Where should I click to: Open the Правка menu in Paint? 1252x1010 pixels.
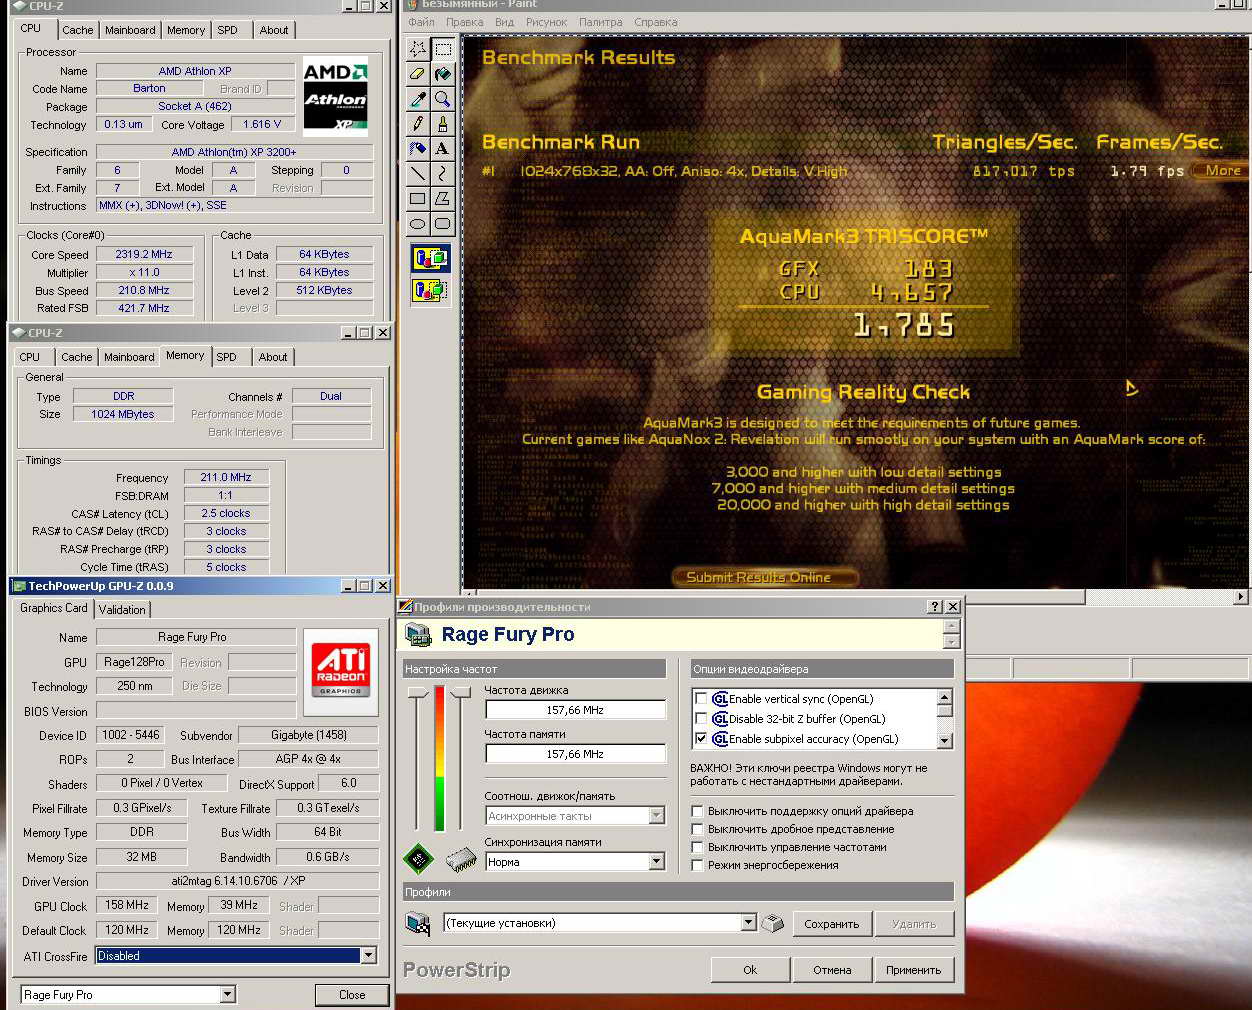pyautogui.click(x=465, y=22)
